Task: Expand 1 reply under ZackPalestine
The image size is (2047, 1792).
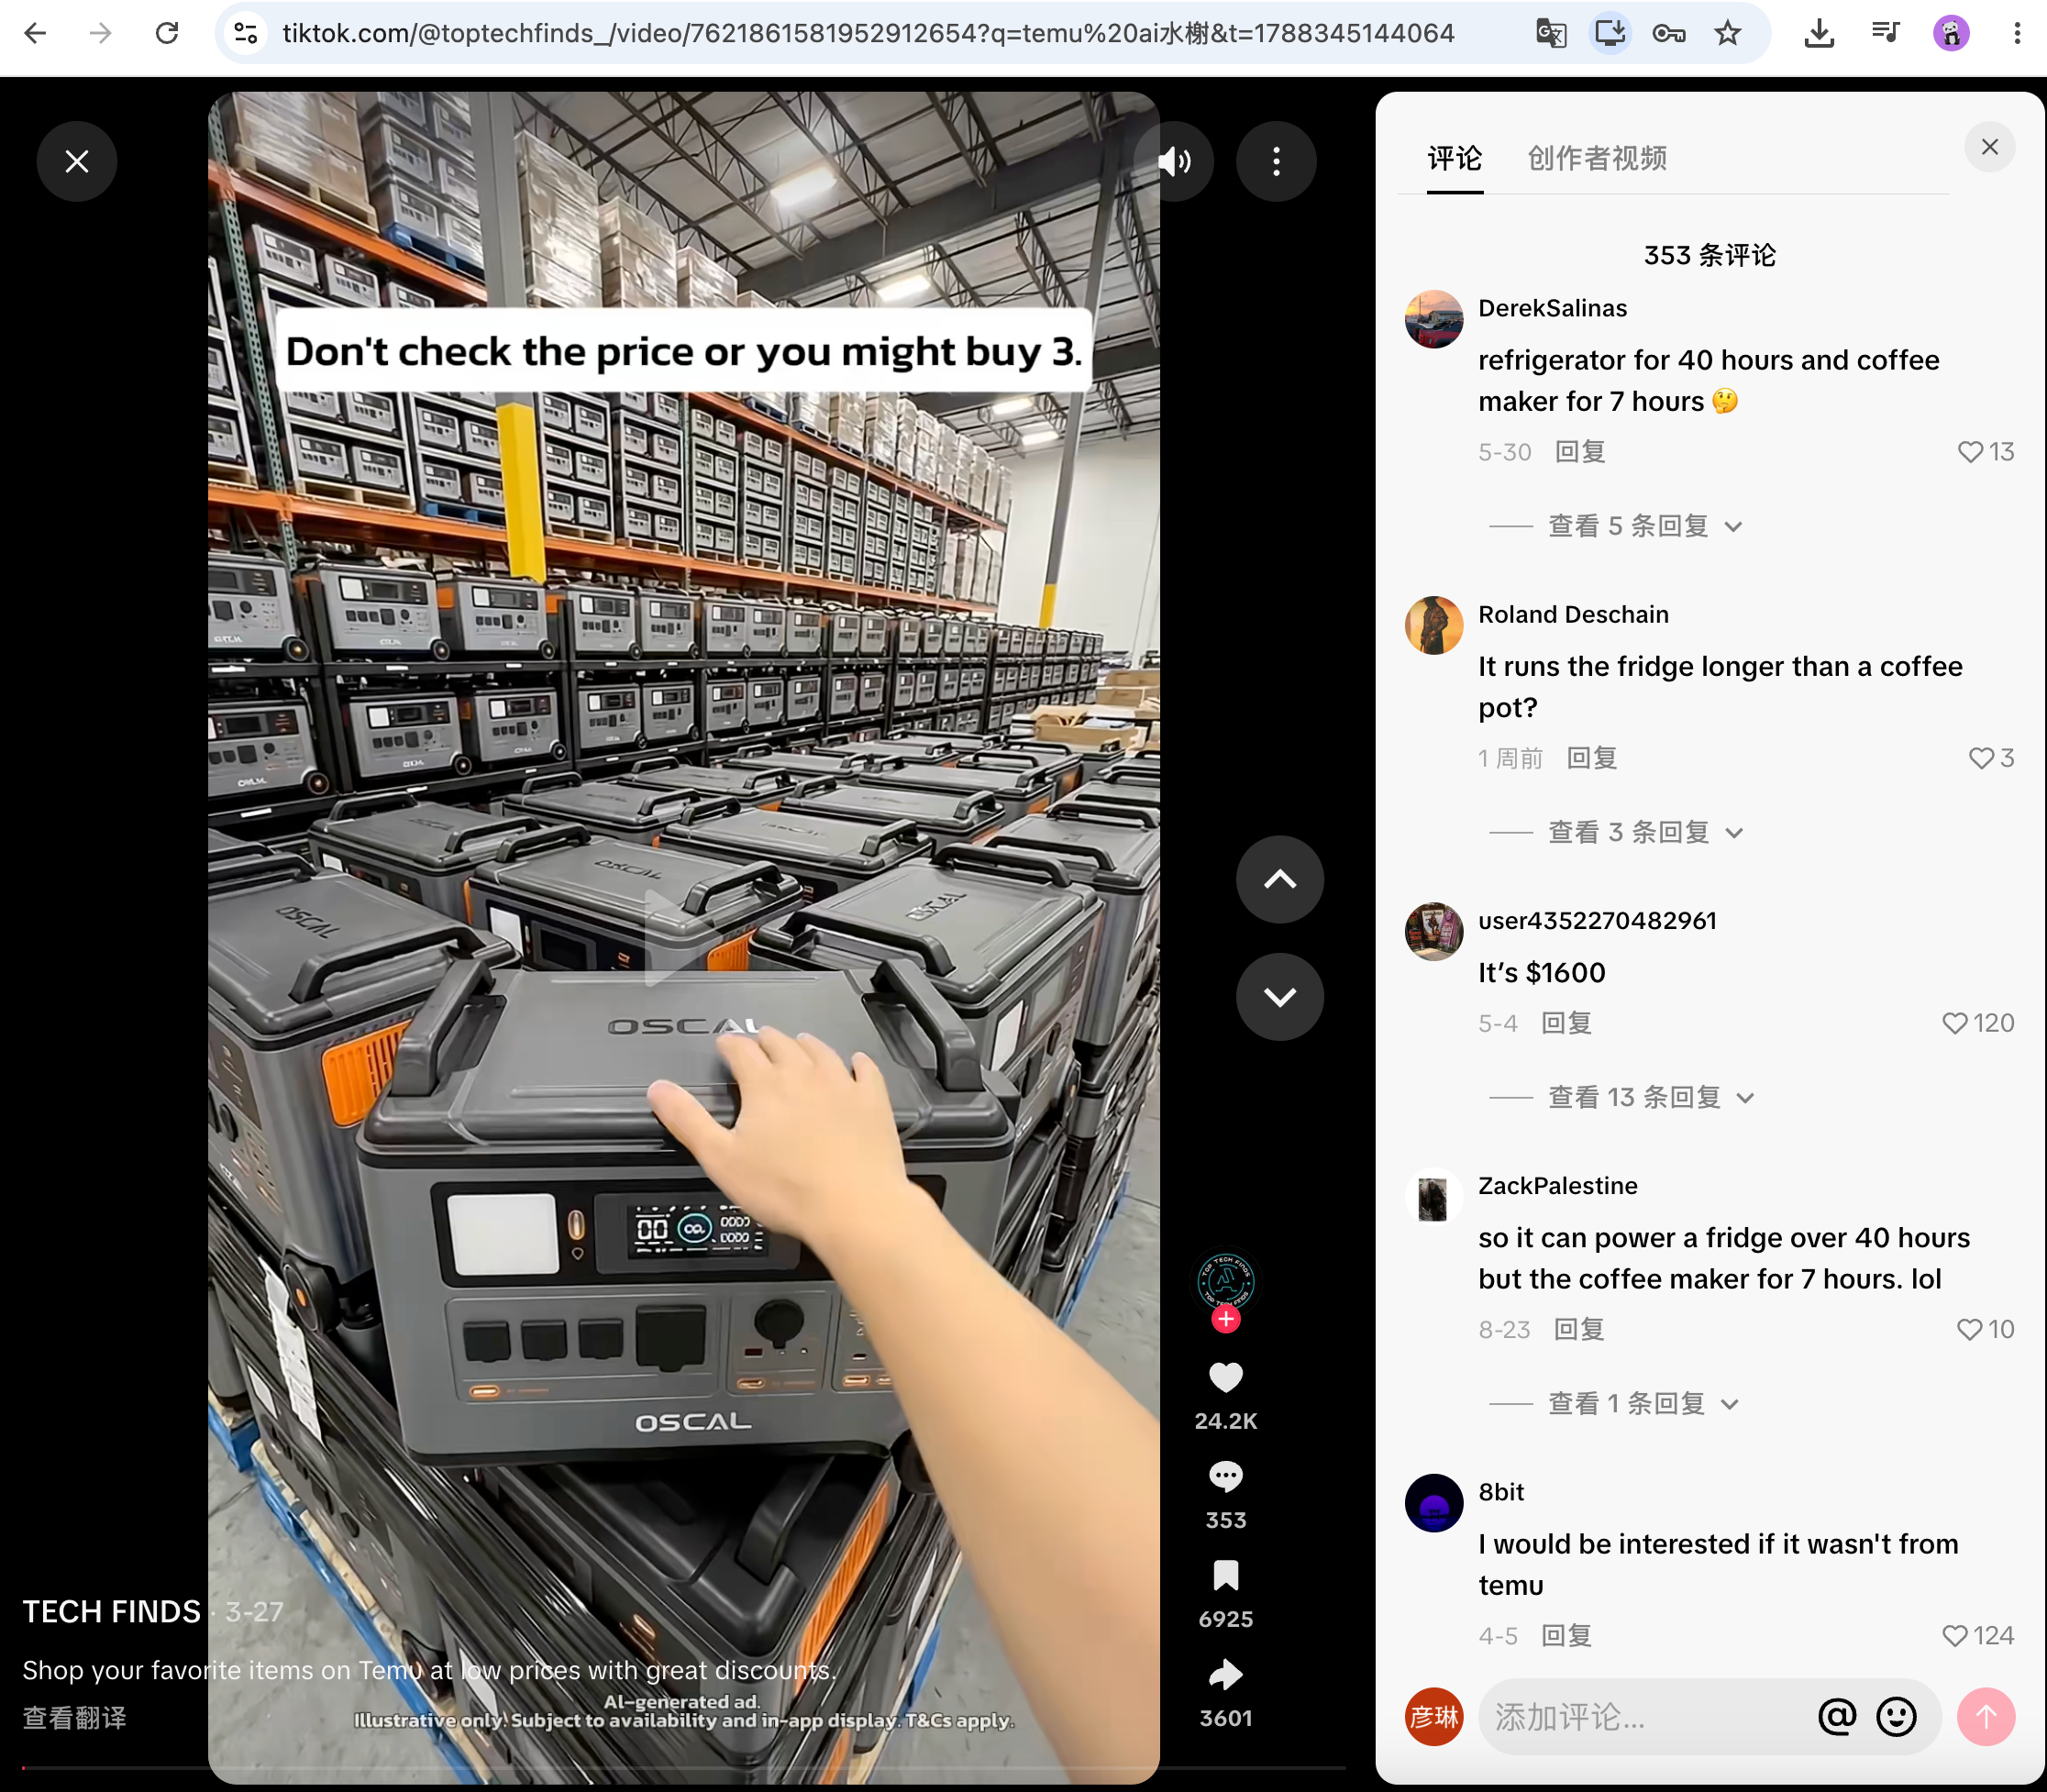Action: coord(1643,1403)
